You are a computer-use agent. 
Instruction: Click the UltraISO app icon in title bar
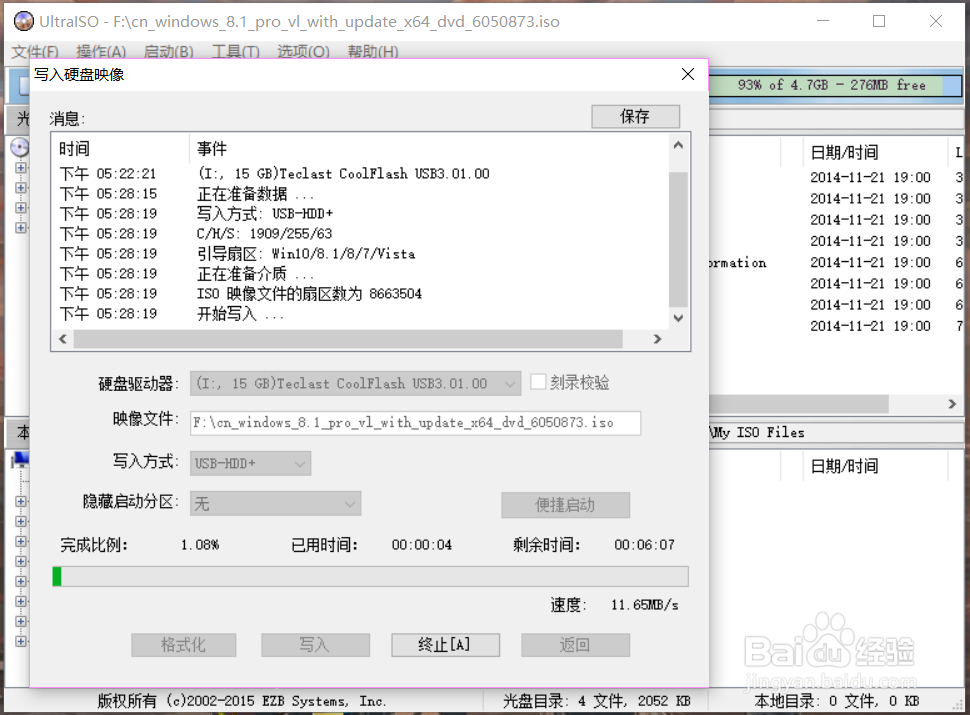24,21
